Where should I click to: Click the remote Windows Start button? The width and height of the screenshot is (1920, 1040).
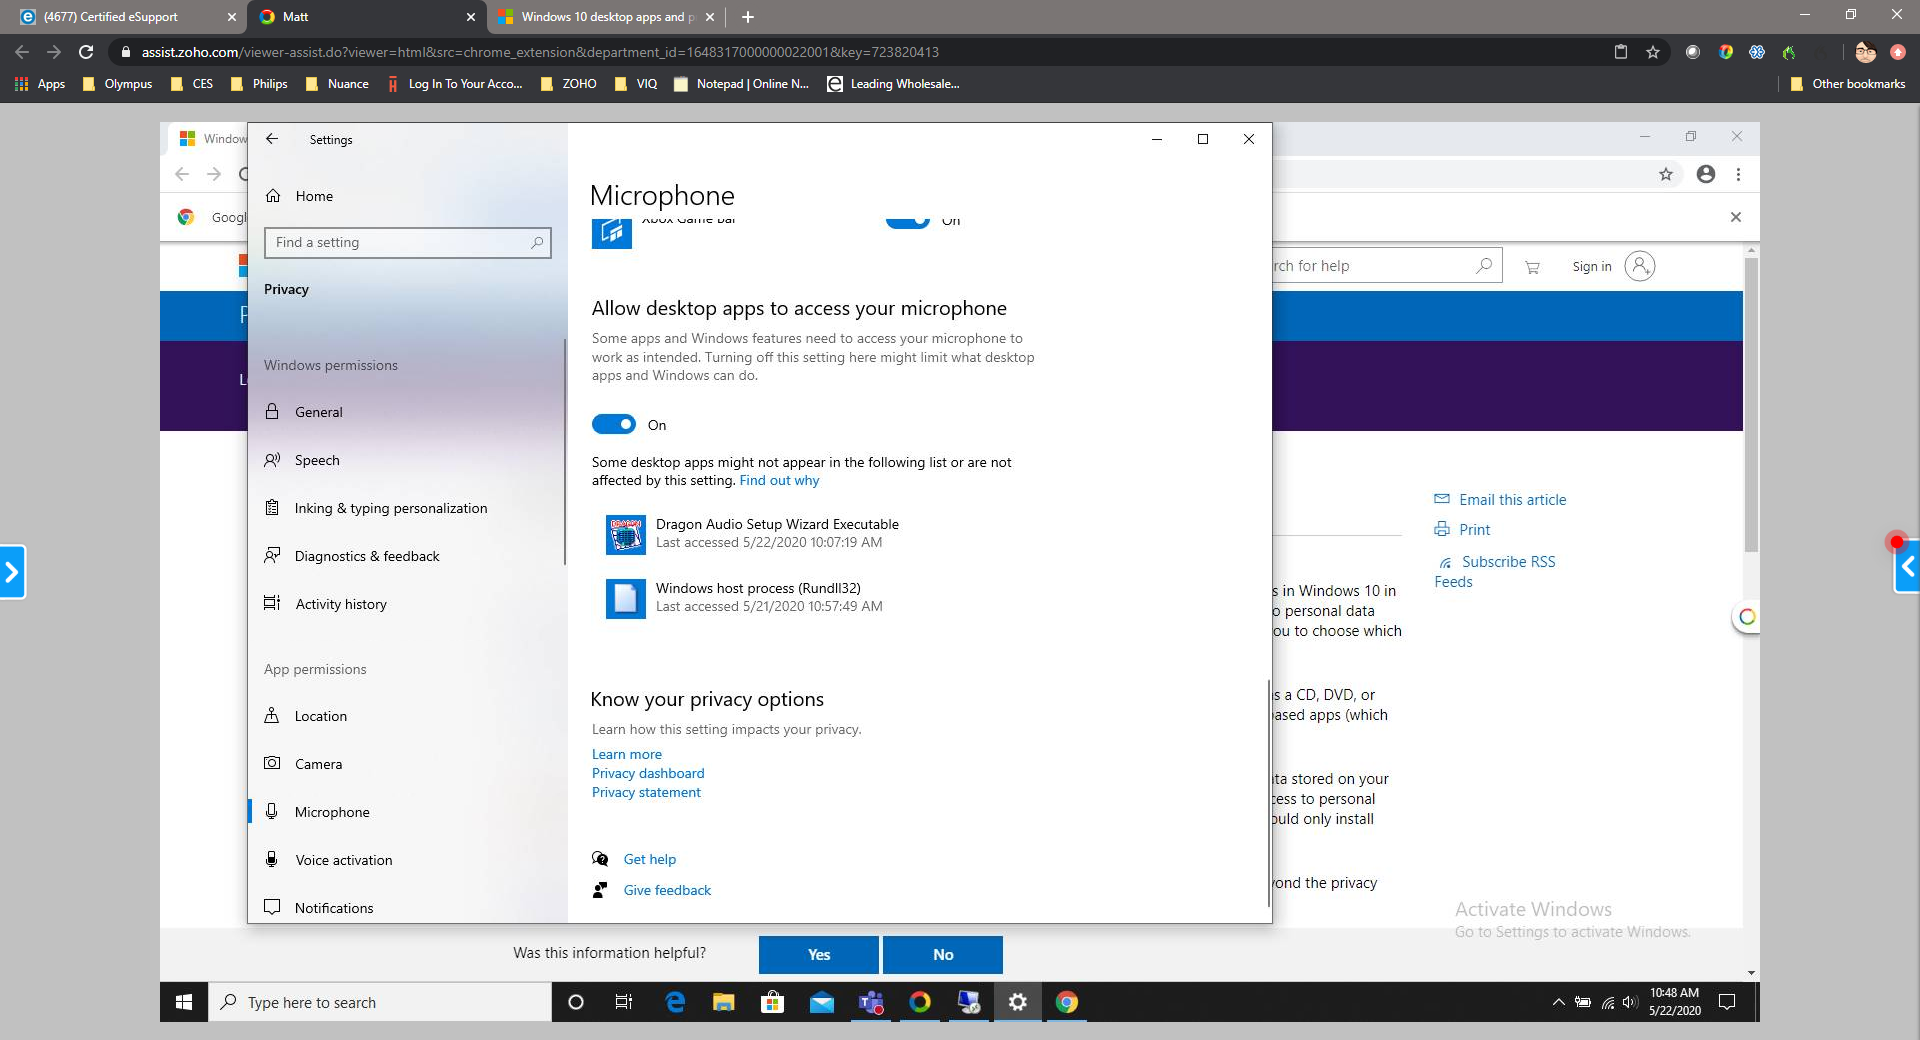pos(184,1002)
